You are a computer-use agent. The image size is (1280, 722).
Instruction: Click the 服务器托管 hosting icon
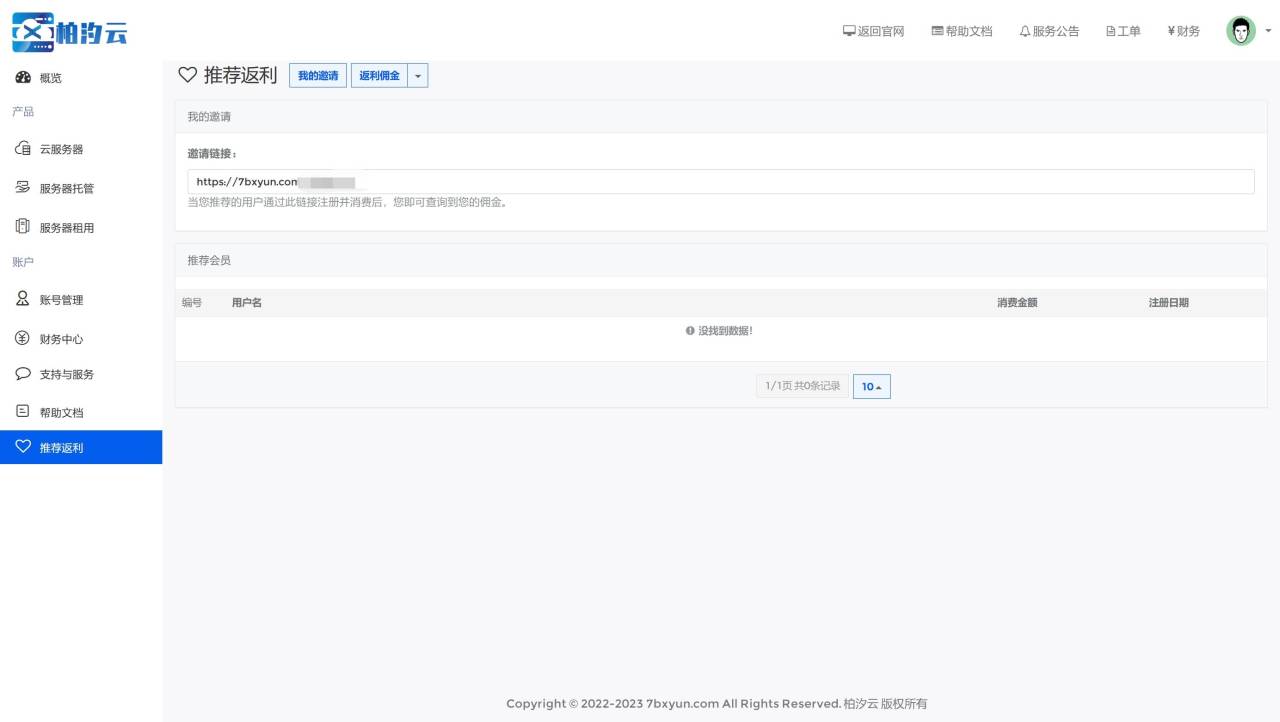click(23, 188)
